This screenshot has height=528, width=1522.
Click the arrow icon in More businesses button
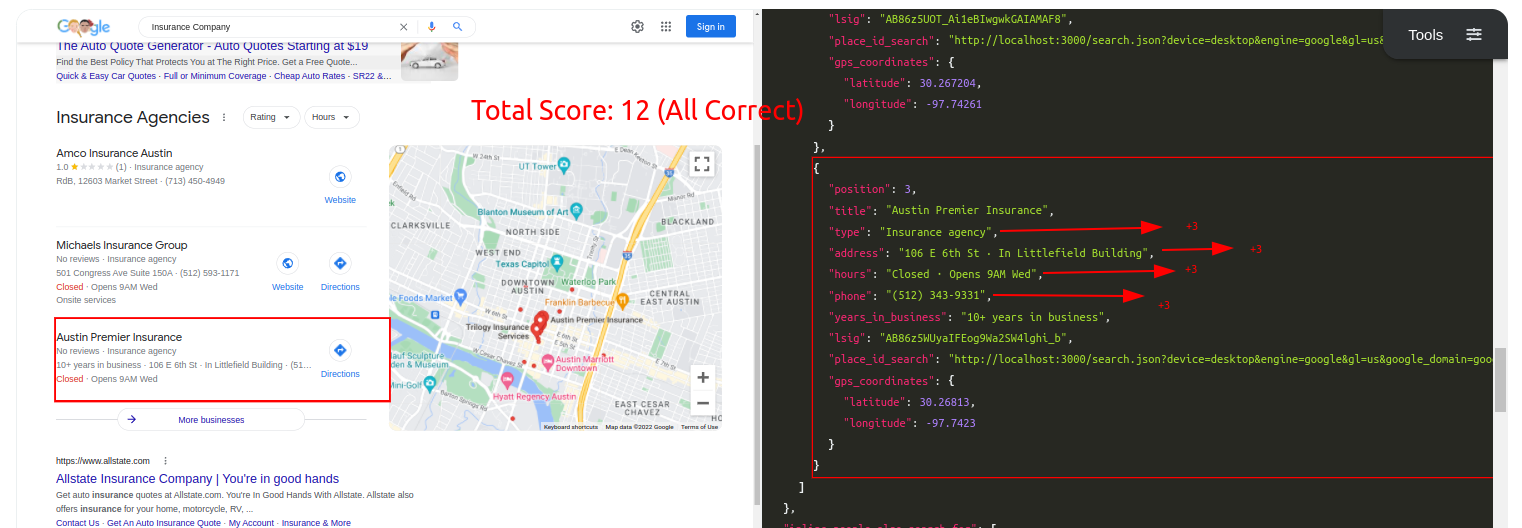(132, 419)
